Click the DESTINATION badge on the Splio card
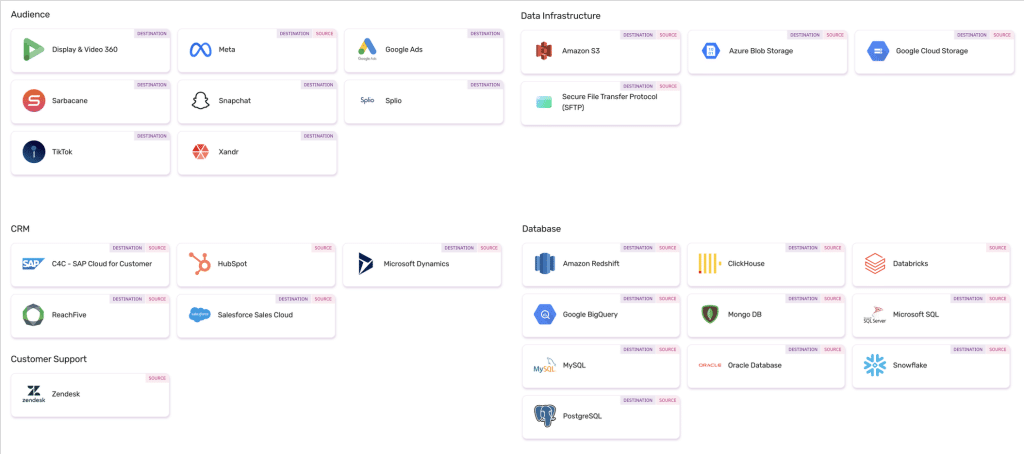1024x454 pixels. click(485, 84)
